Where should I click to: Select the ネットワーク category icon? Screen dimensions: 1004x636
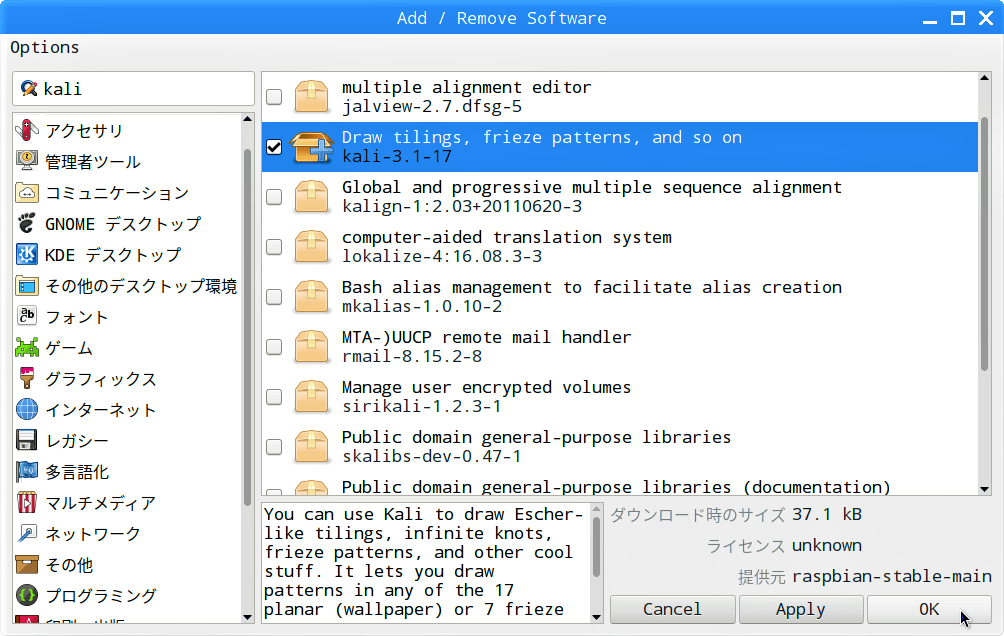point(27,533)
